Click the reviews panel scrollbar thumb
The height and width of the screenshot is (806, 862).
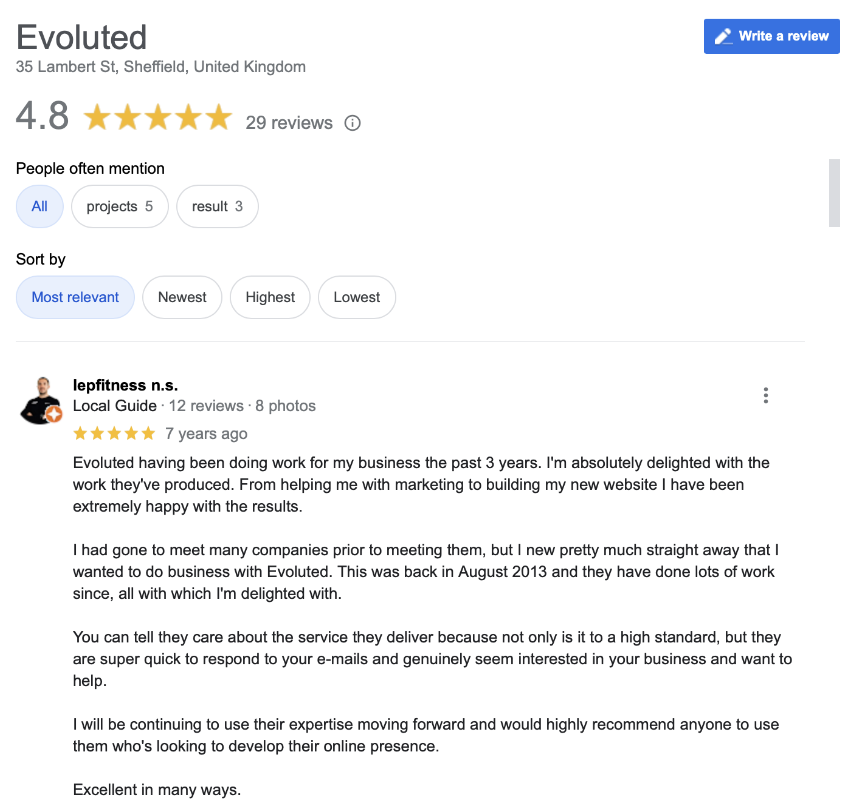coord(834,192)
